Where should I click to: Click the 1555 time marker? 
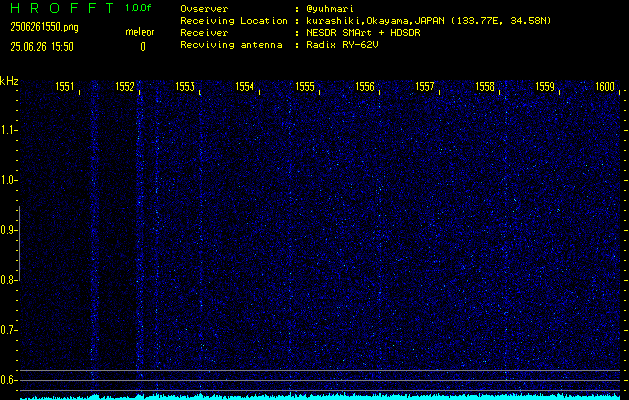click(305, 87)
